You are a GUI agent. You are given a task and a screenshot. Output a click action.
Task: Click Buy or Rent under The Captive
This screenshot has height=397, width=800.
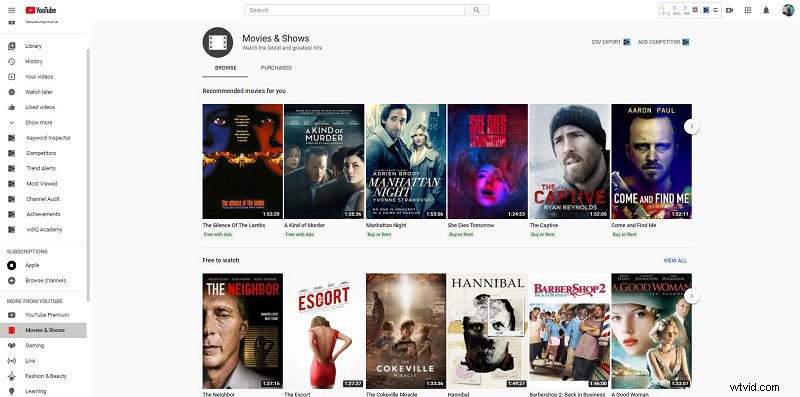[x=542, y=234]
